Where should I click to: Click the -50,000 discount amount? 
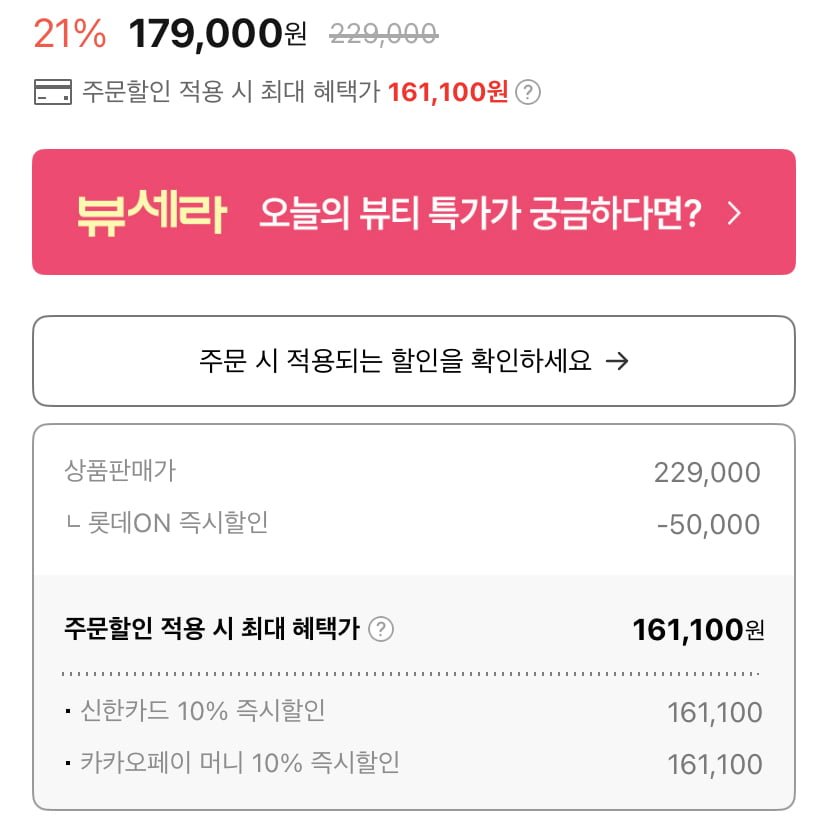click(709, 525)
